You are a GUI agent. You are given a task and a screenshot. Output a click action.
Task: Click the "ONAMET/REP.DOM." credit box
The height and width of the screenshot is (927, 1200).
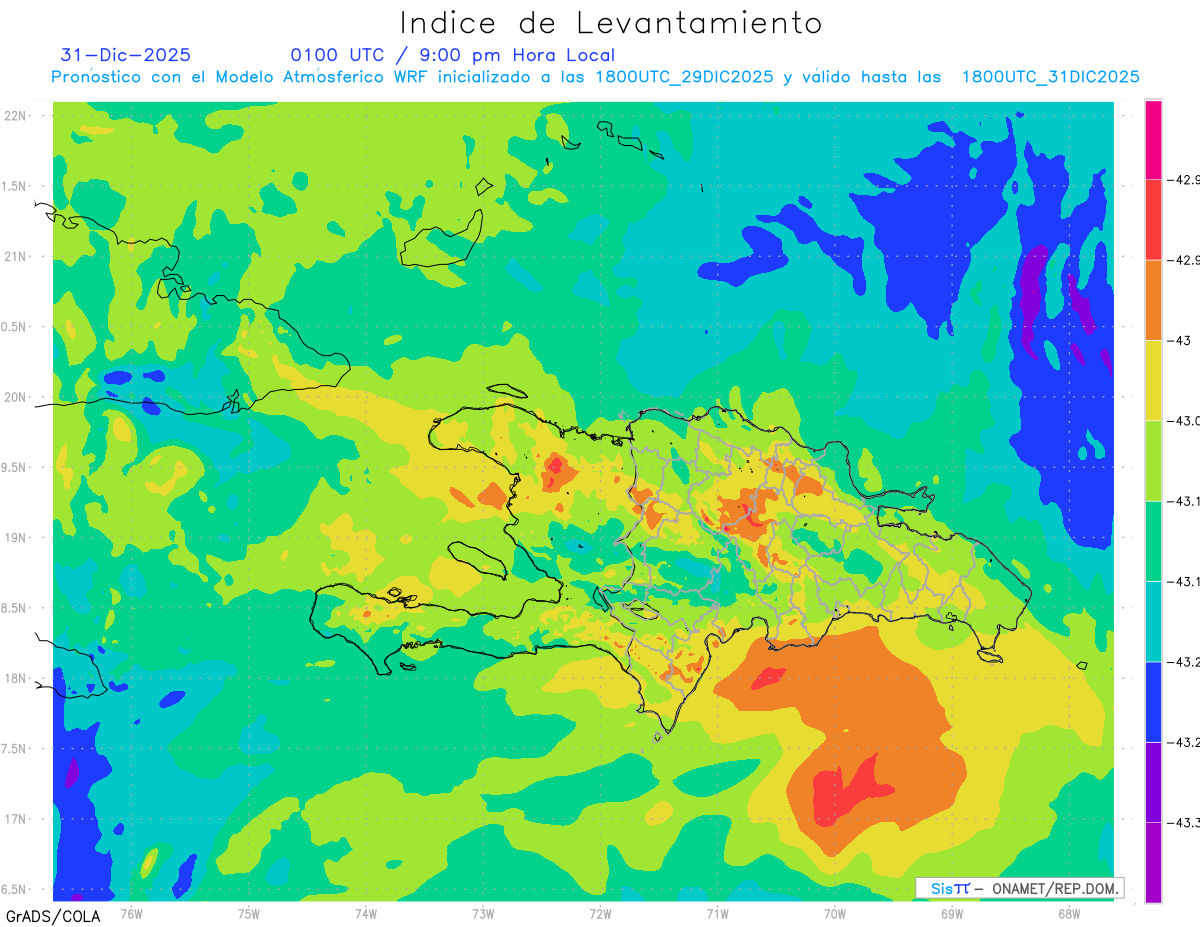point(1020,888)
